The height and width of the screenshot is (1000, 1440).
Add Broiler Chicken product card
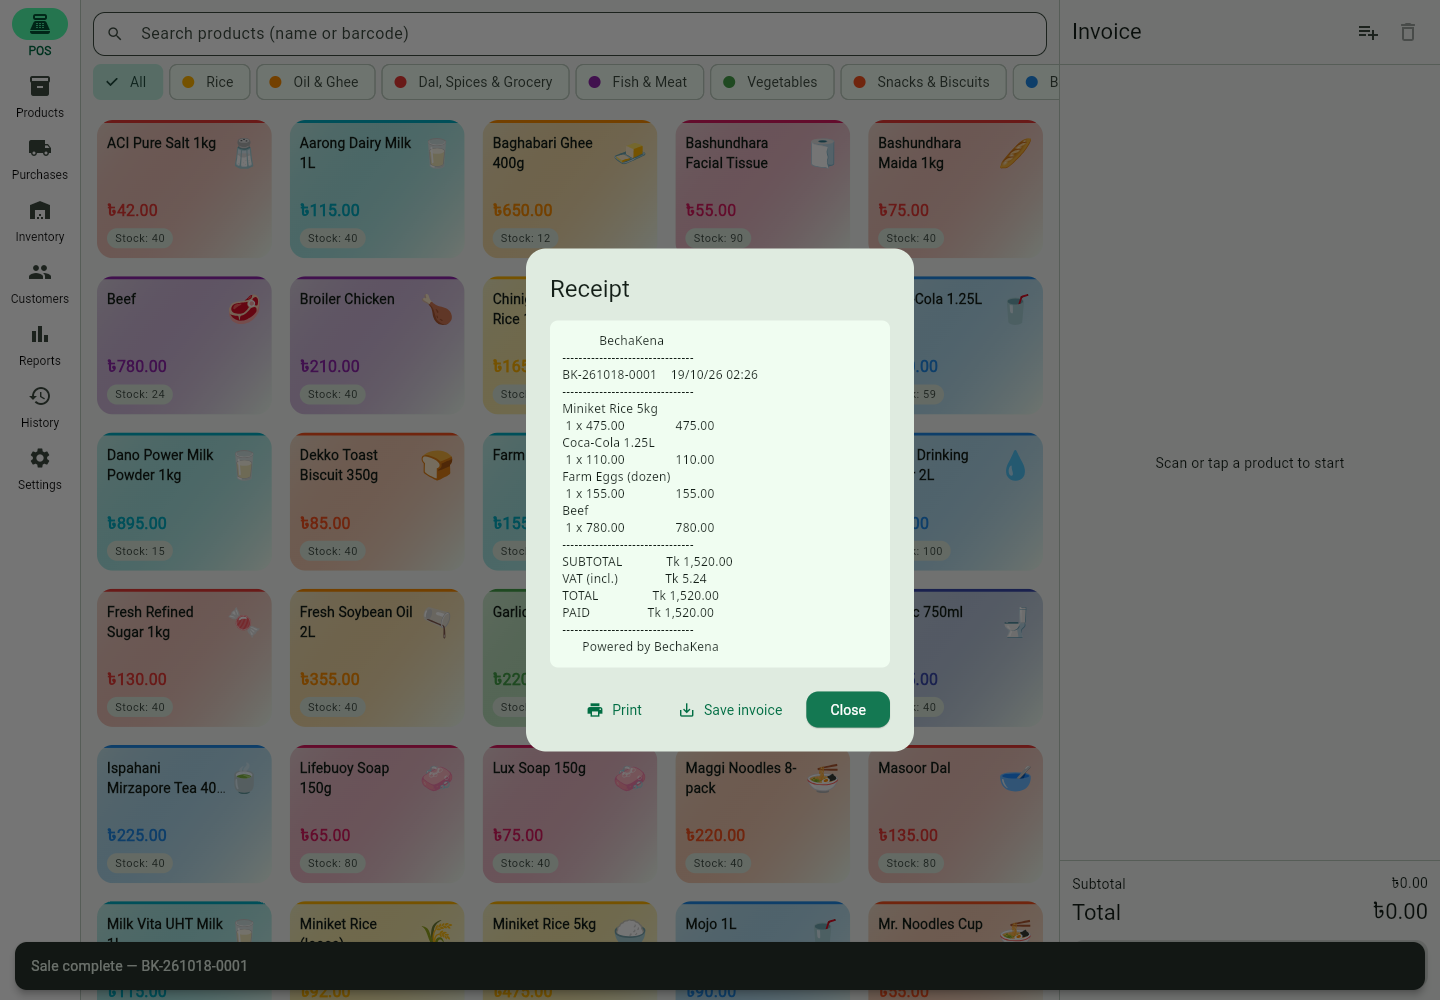377,345
